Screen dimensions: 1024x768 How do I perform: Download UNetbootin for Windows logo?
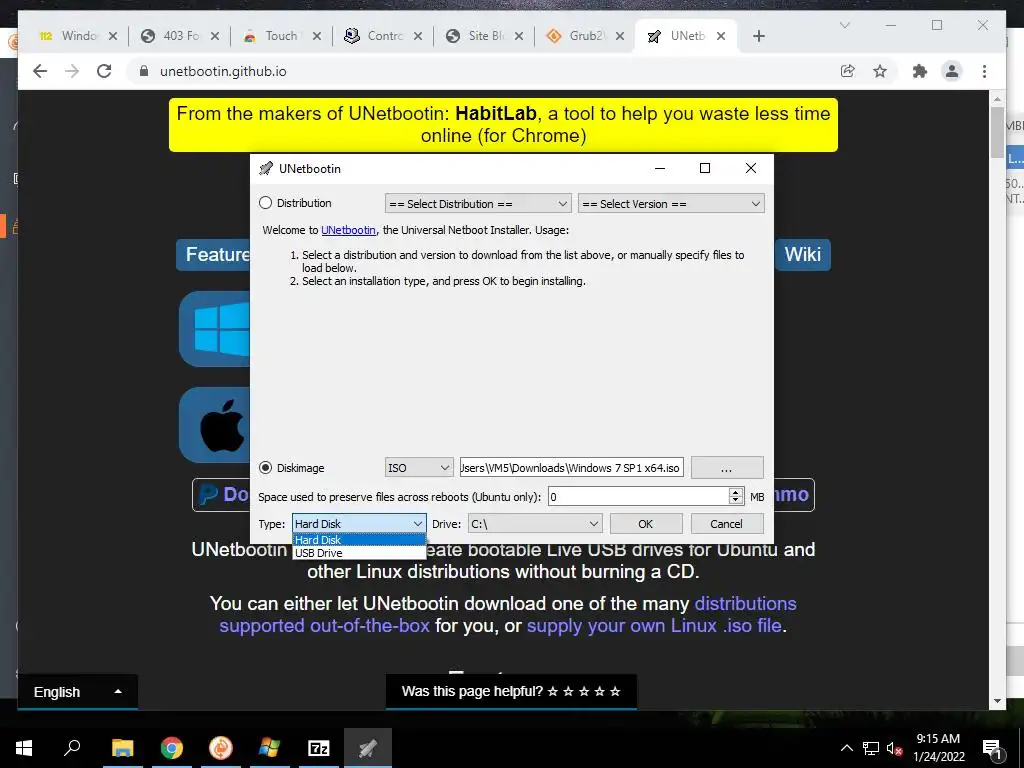tap(215, 329)
